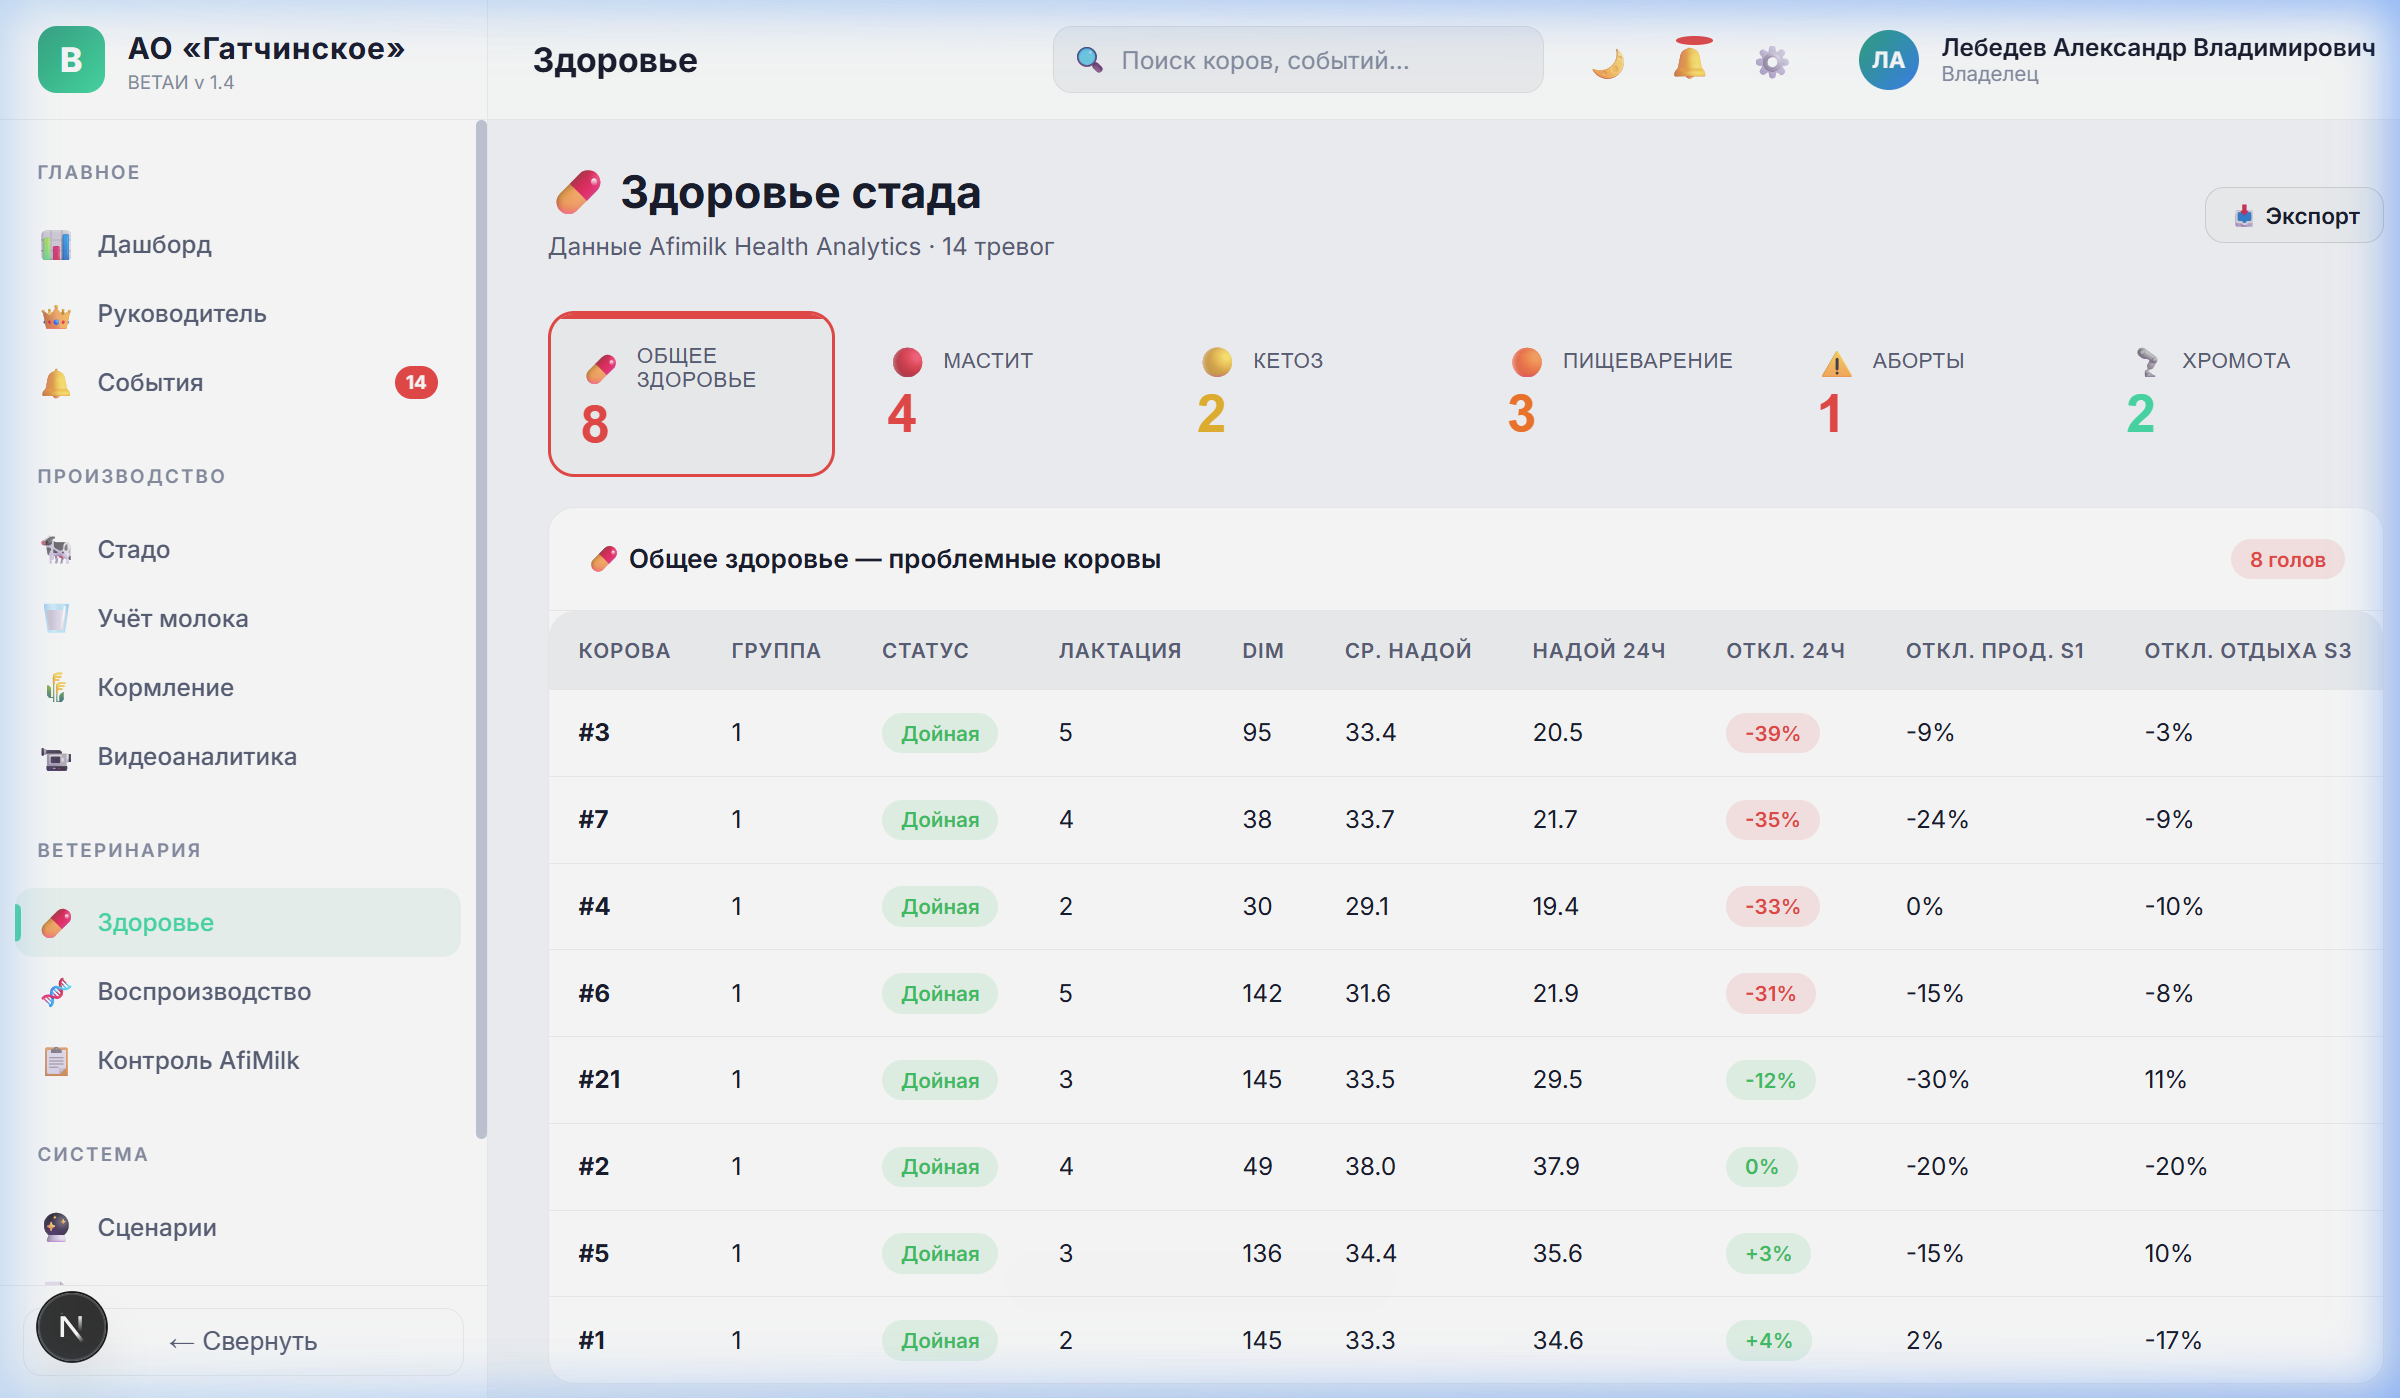The height and width of the screenshot is (1398, 2400).
Task: Click the cow search field
Action: [1297, 61]
